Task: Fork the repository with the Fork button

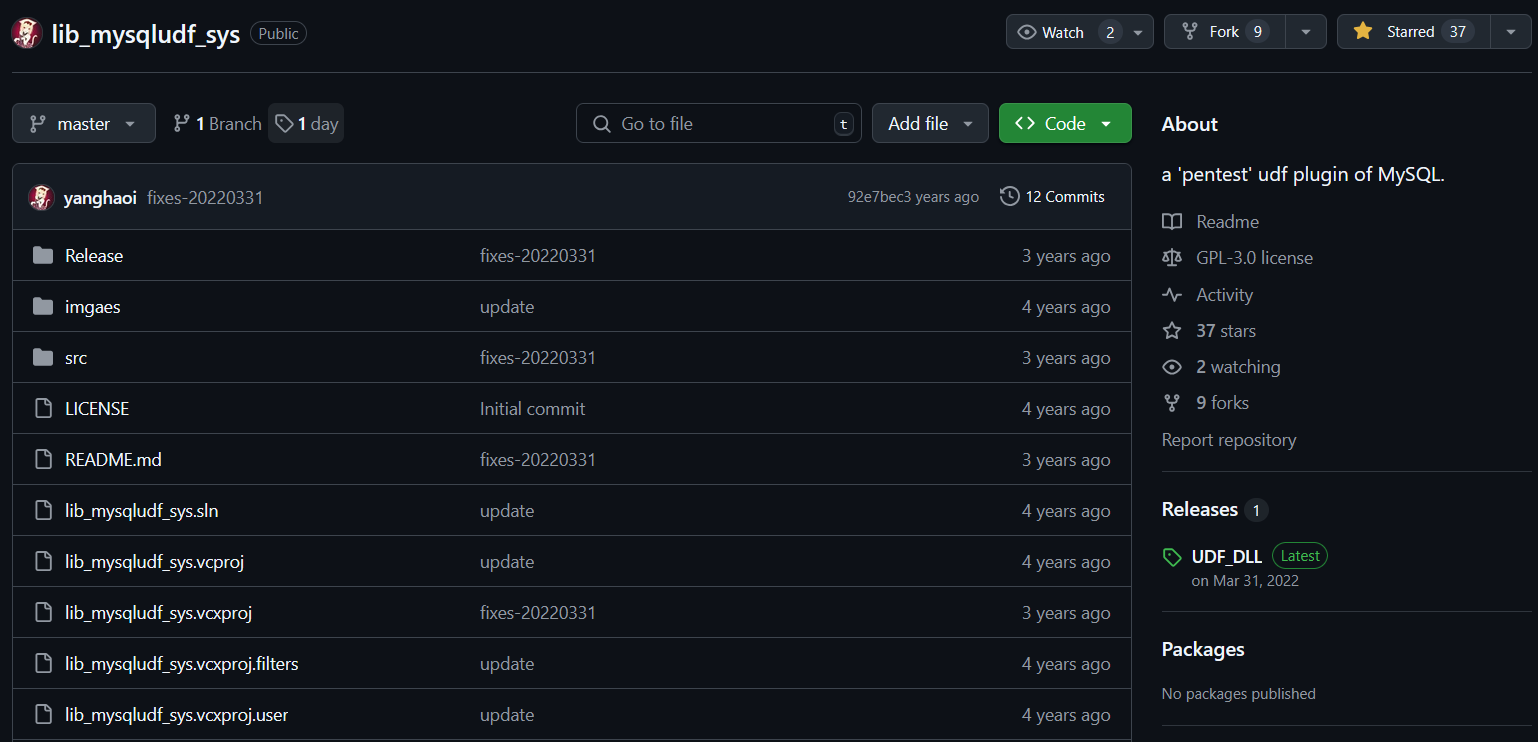Action: (1224, 32)
